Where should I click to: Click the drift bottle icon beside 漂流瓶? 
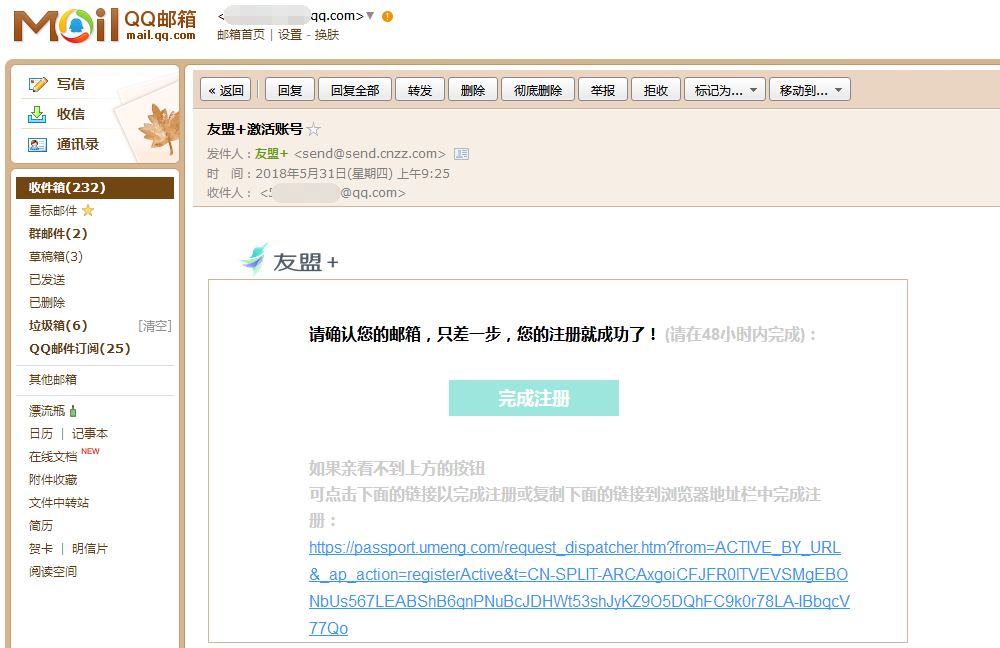pyautogui.click(x=73, y=411)
